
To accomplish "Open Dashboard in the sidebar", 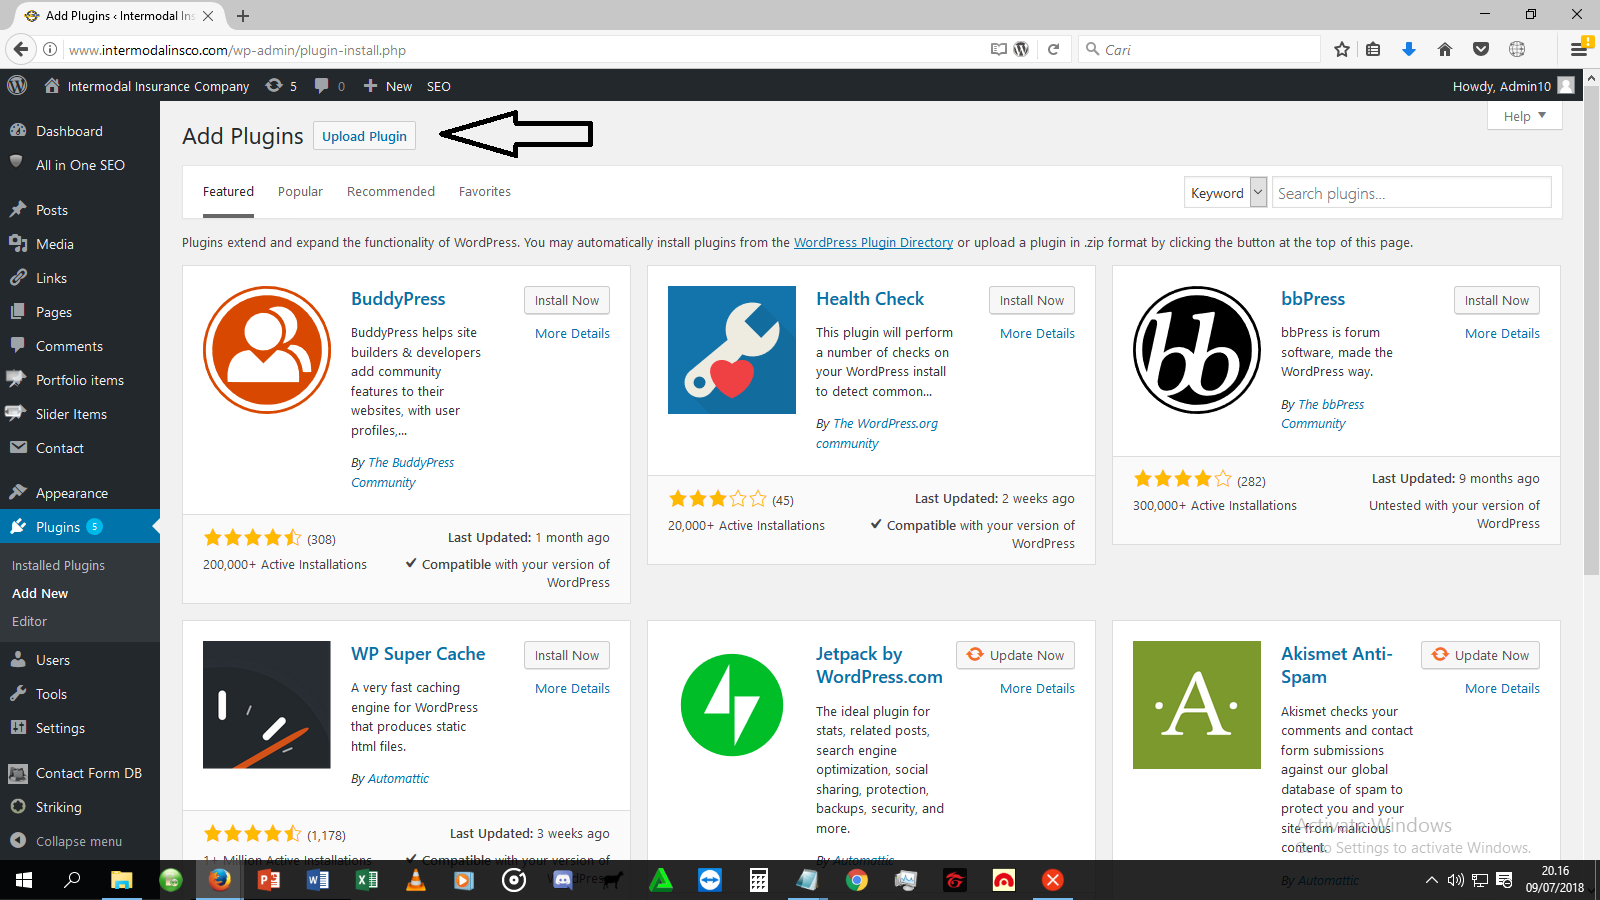I will point(80,131).
